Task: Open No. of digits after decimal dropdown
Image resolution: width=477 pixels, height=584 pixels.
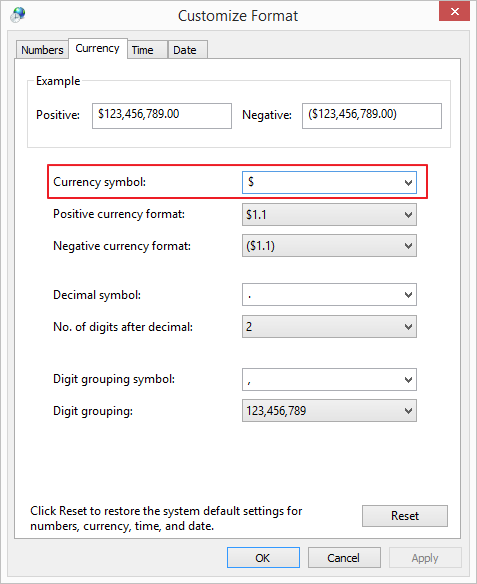Action: click(x=329, y=327)
